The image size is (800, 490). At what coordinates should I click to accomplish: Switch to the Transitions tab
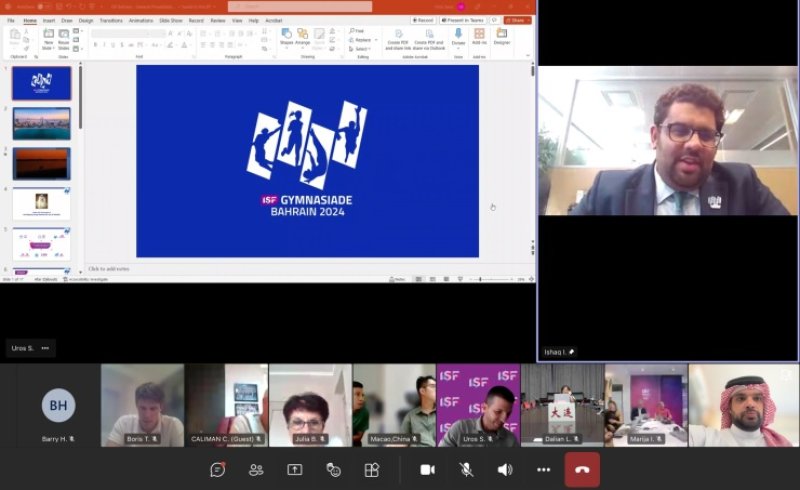click(x=111, y=20)
